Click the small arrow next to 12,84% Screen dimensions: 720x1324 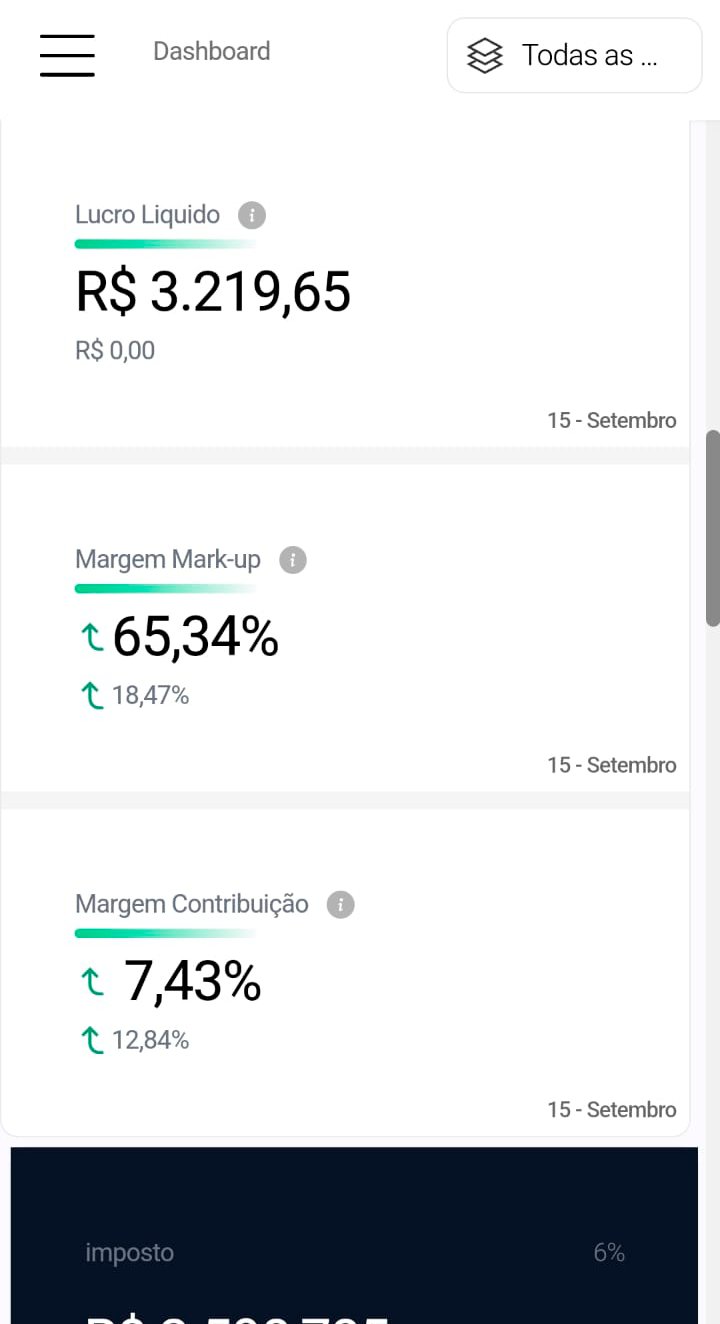tap(92, 1040)
